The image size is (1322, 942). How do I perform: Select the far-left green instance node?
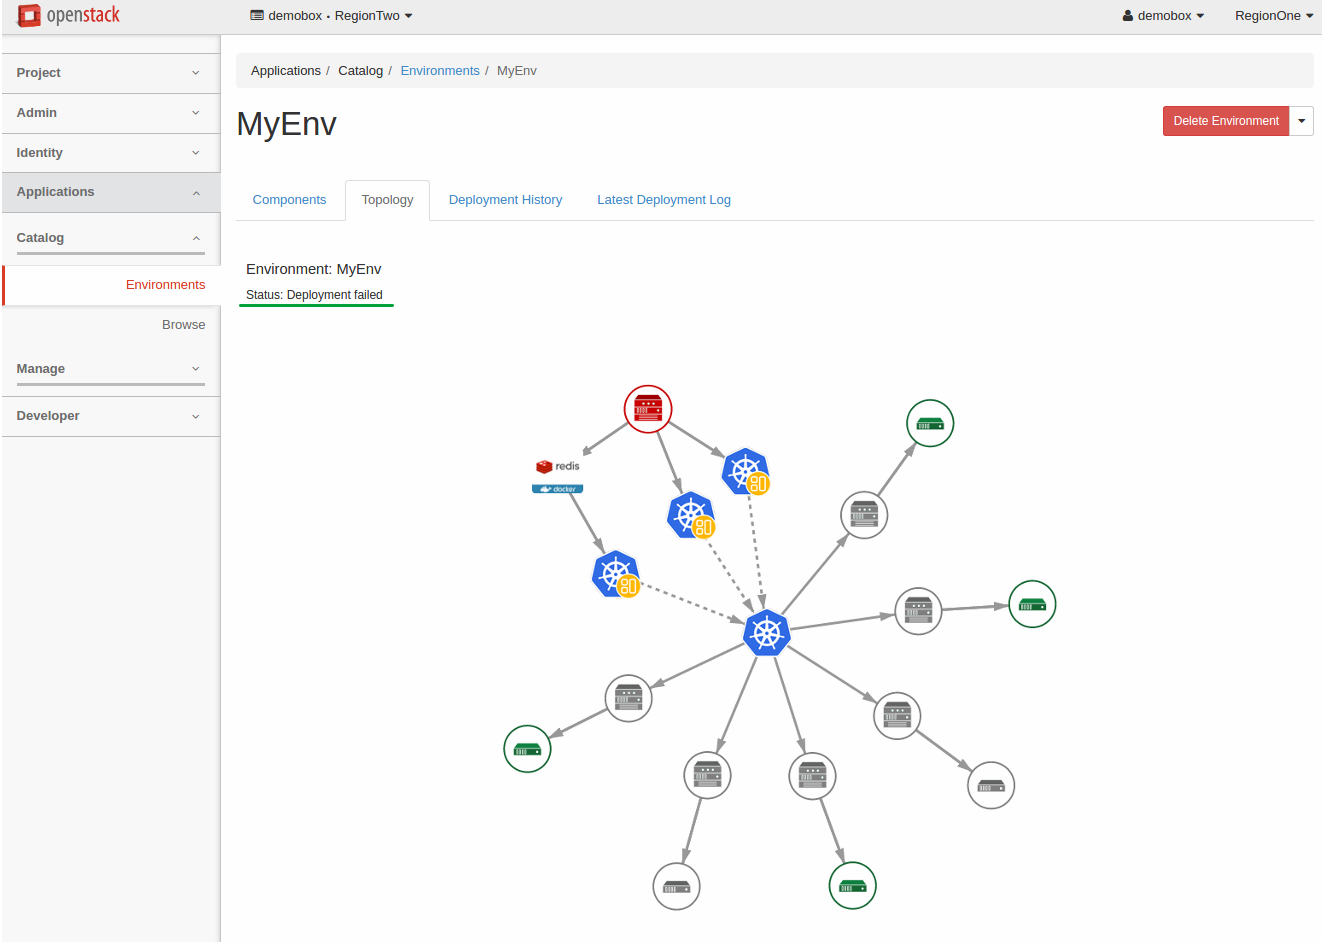tap(527, 749)
